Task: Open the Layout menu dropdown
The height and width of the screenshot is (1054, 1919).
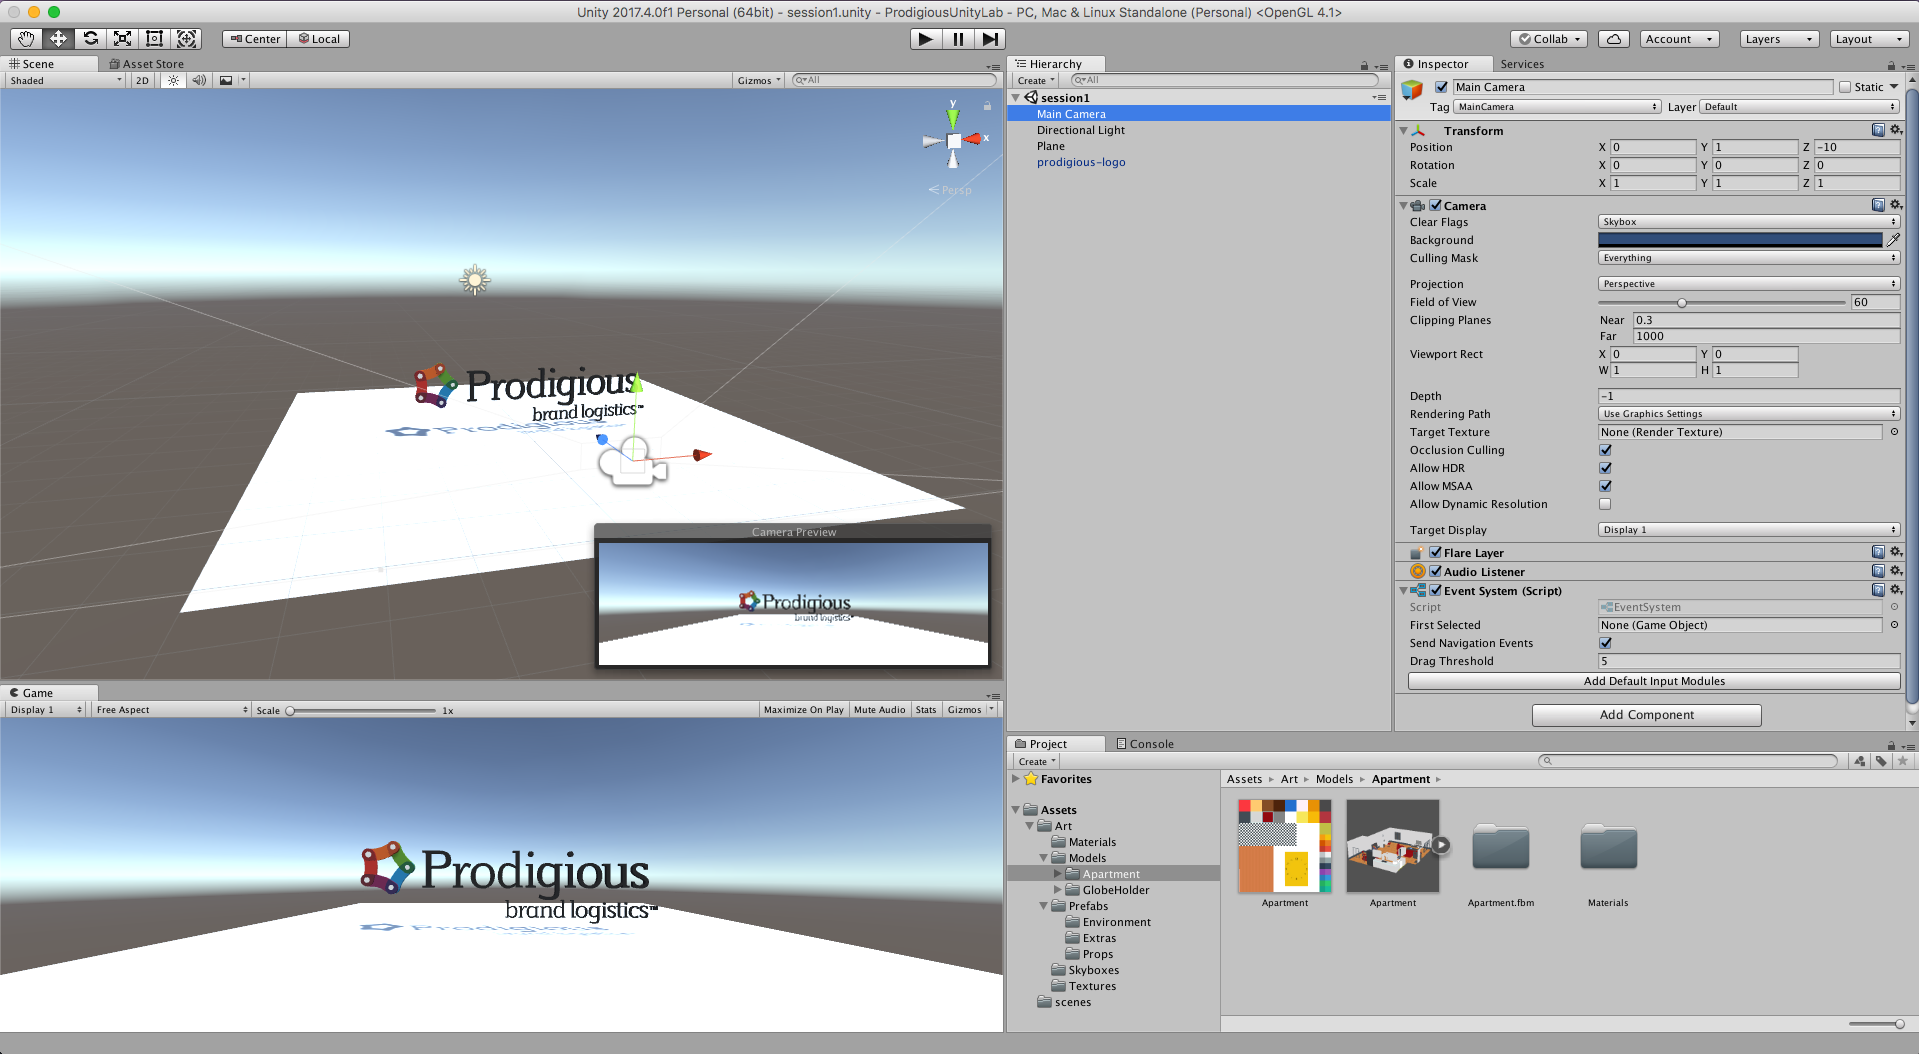Action: (x=1869, y=39)
